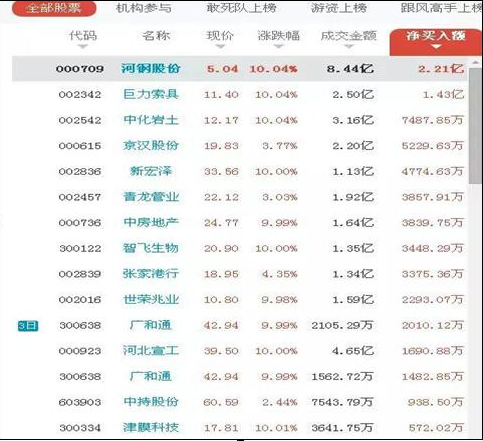Click stock code 002839

click(x=80, y=274)
